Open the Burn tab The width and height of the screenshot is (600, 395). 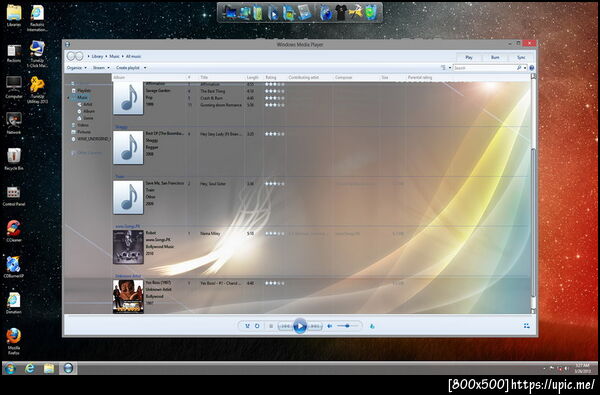coord(495,57)
